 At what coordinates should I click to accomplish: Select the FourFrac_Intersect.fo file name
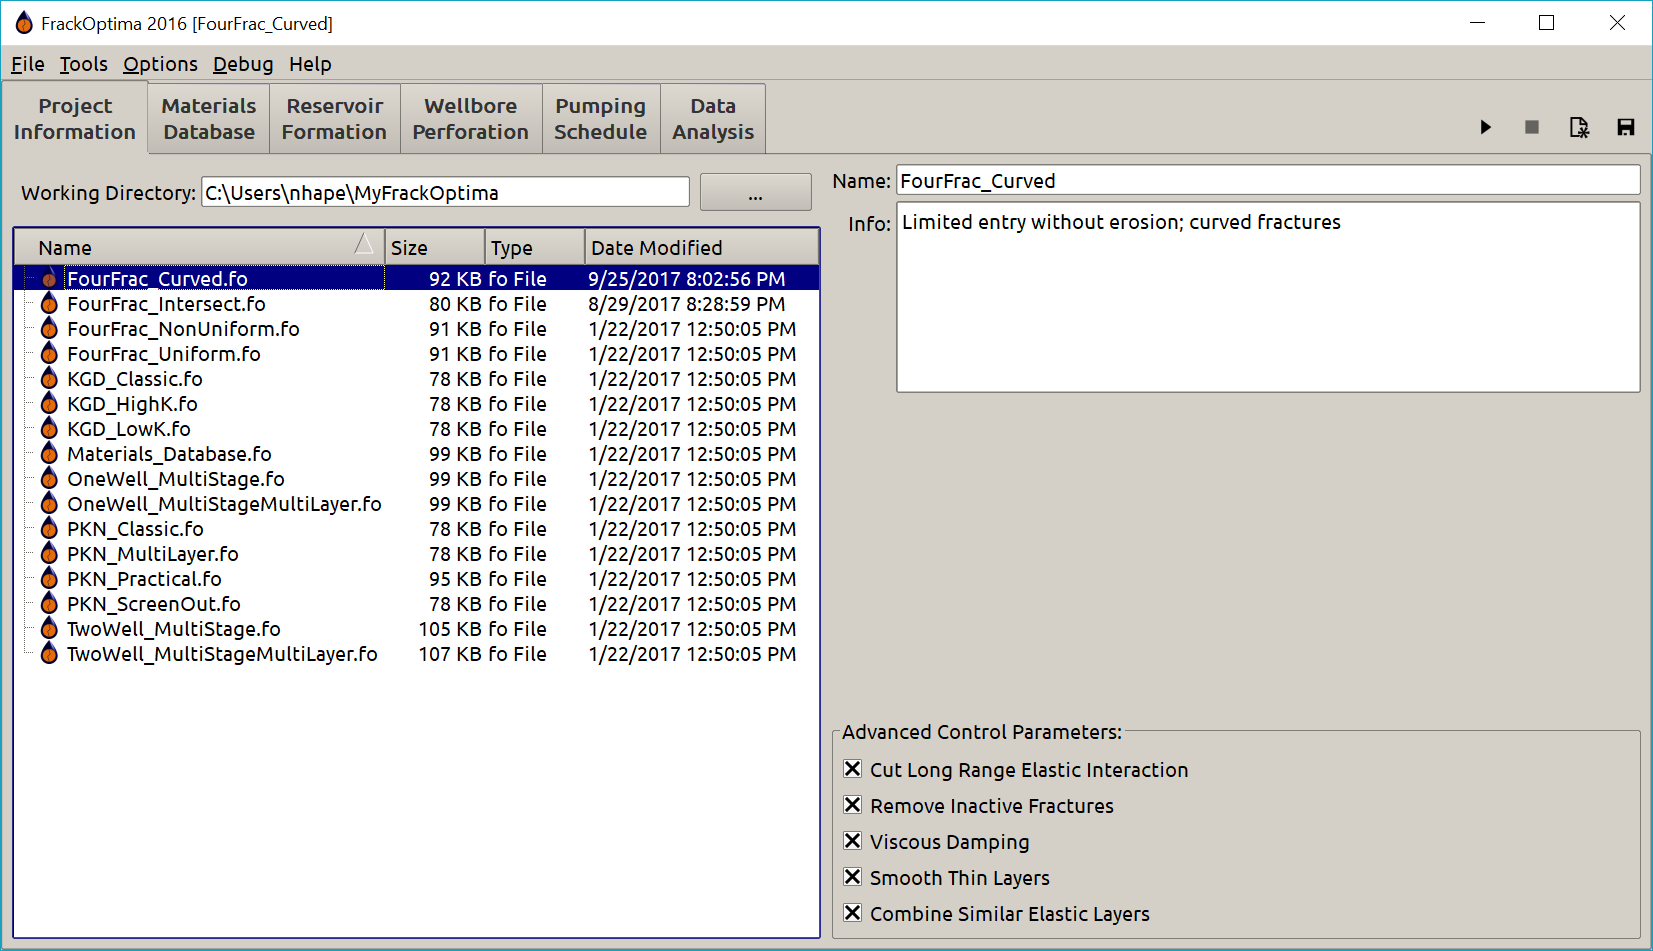tap(166, 303)
